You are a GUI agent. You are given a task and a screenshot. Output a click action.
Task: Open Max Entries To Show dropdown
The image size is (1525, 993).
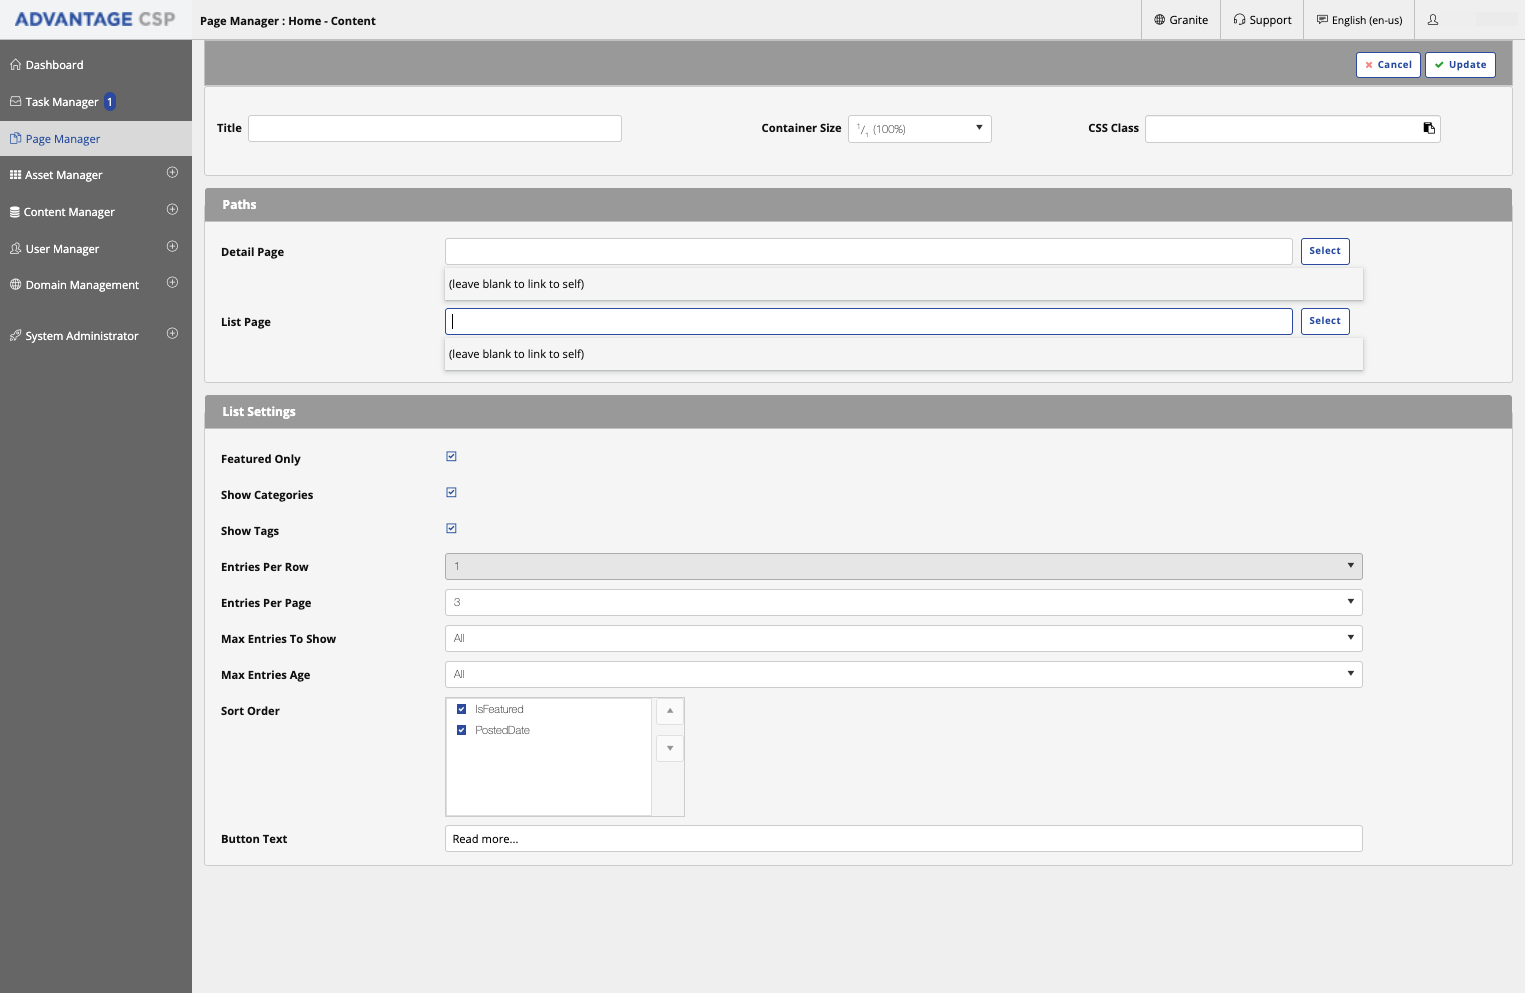(x=904, y=638)
